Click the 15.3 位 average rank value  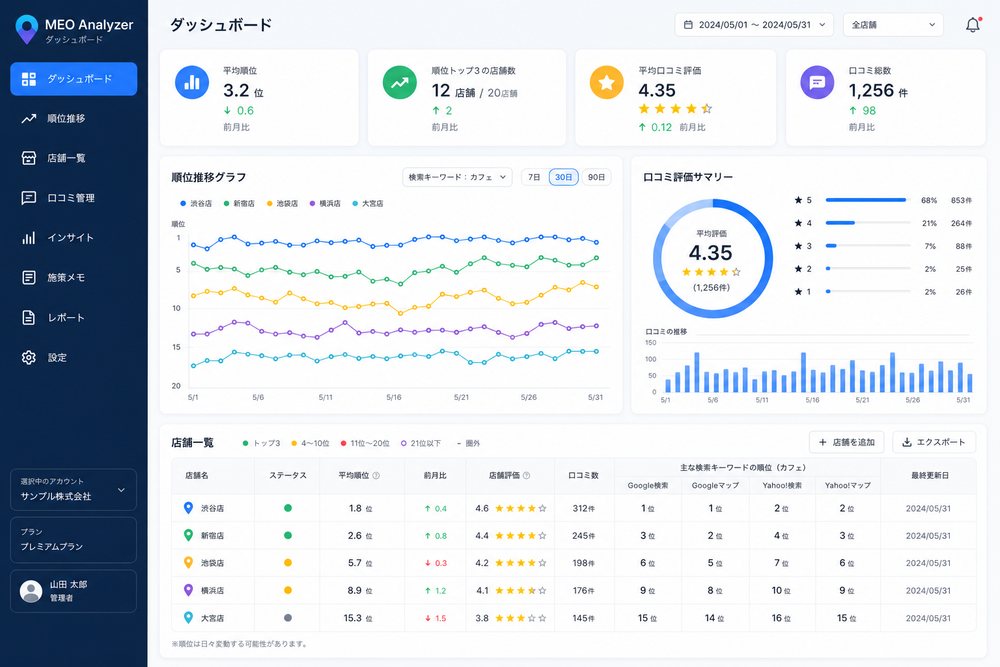[358, 618]
